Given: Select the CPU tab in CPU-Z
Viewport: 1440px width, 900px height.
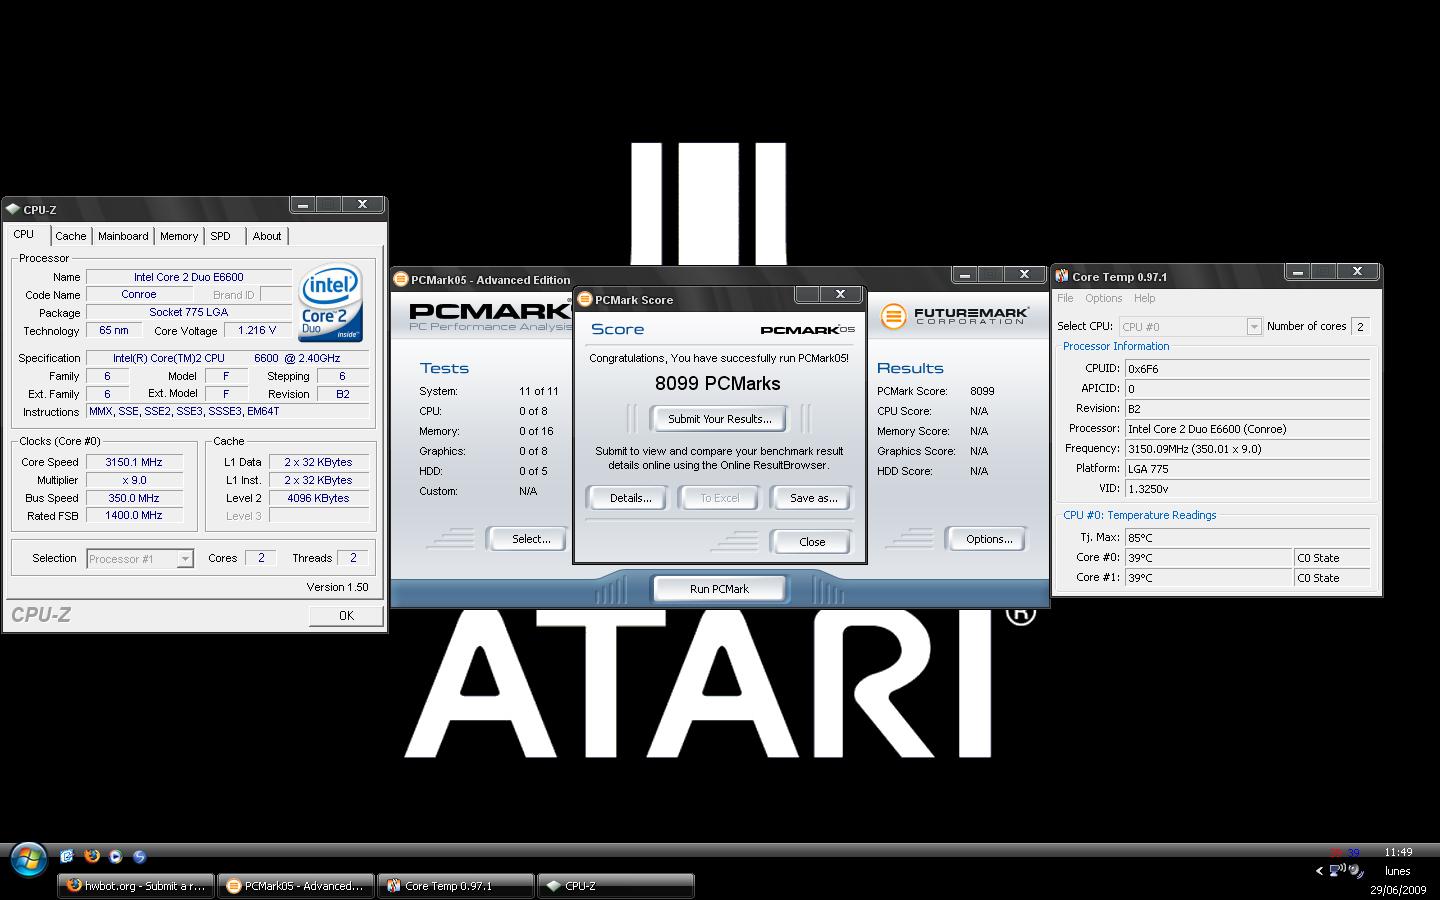Looking at the screenshot, I should click(24, 234).
